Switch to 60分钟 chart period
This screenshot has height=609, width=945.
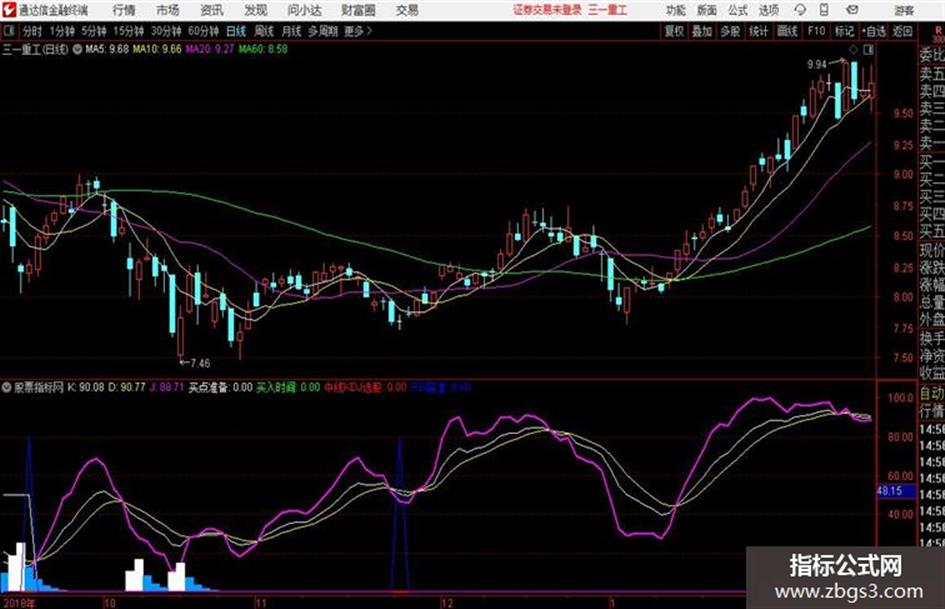click(x=203, y=31)
